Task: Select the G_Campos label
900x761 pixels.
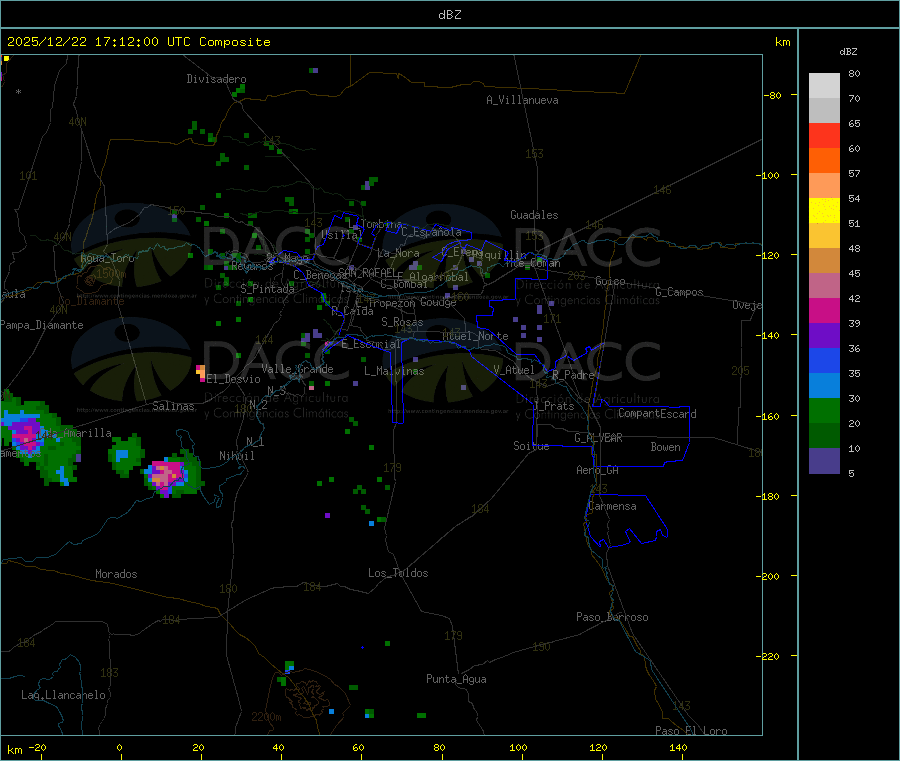Action: (680, 292)
